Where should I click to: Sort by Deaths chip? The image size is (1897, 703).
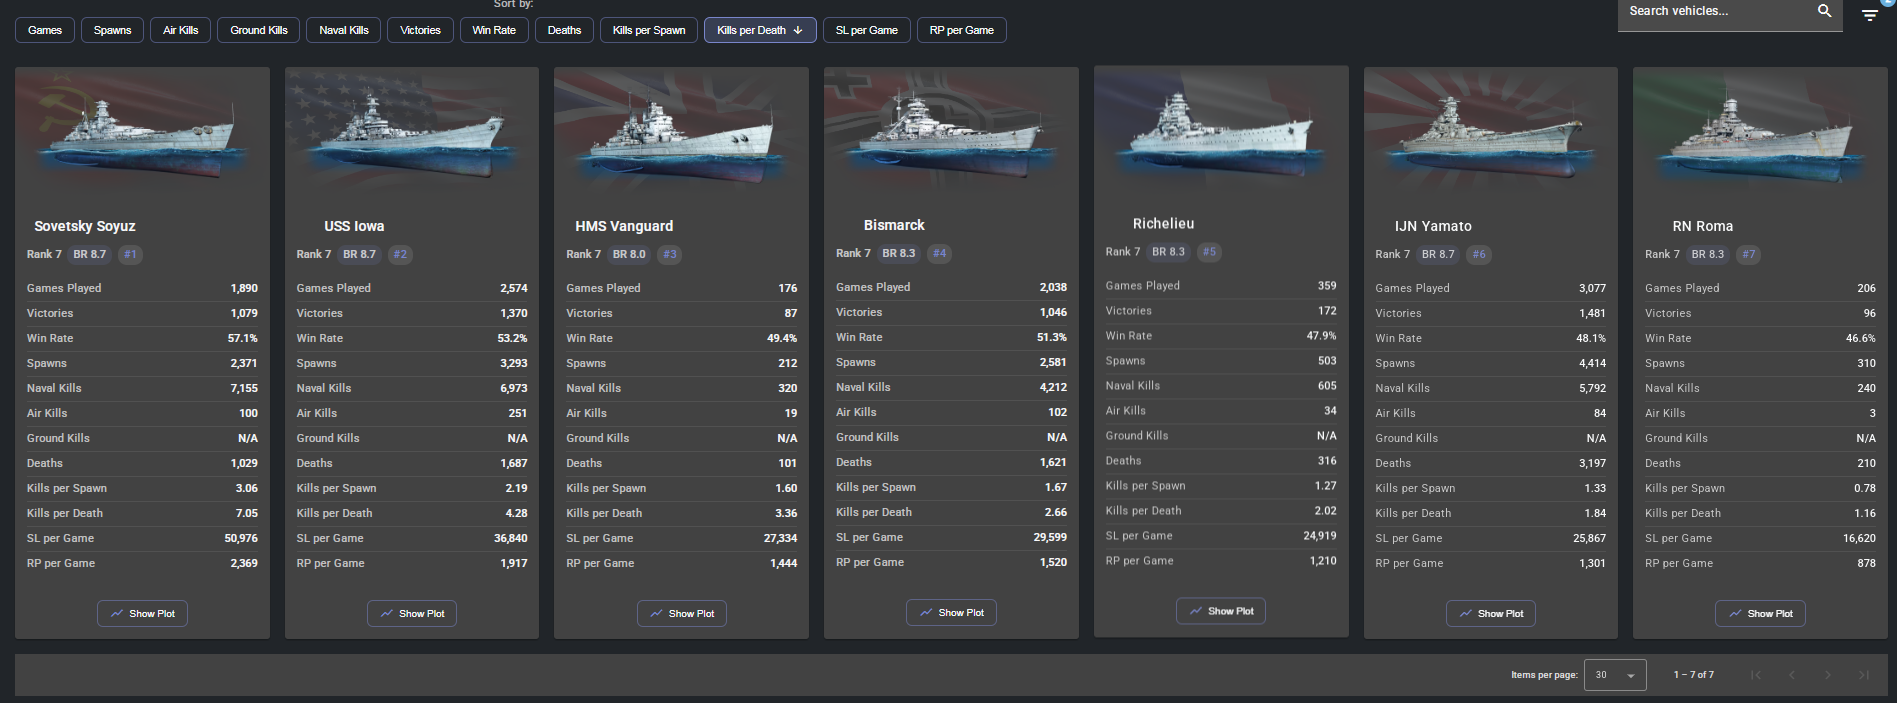pyautogui.click(x=564, y=30)
